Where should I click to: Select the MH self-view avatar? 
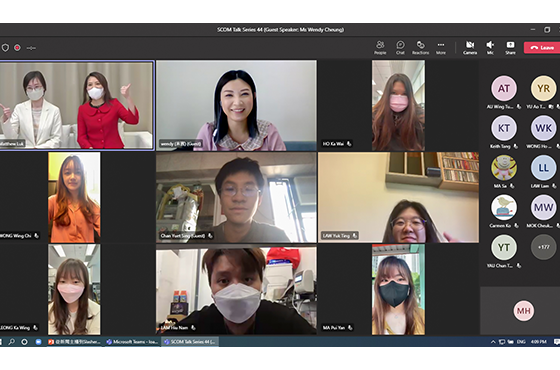tap(523, 311)
